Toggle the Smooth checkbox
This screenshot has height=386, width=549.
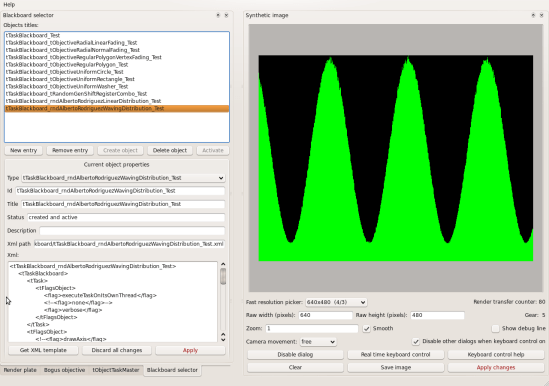pos(367,329)
